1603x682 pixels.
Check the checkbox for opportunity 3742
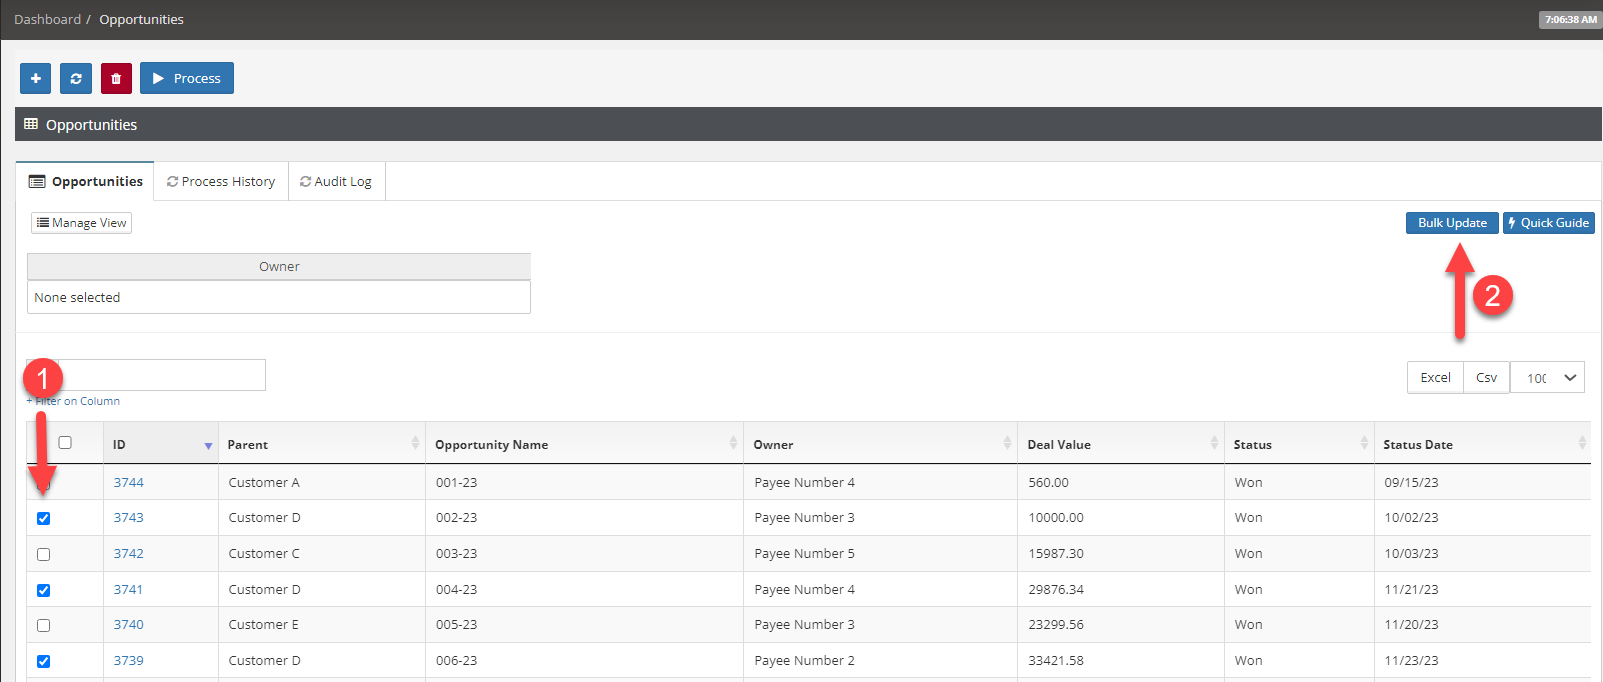tap(43, 554)
